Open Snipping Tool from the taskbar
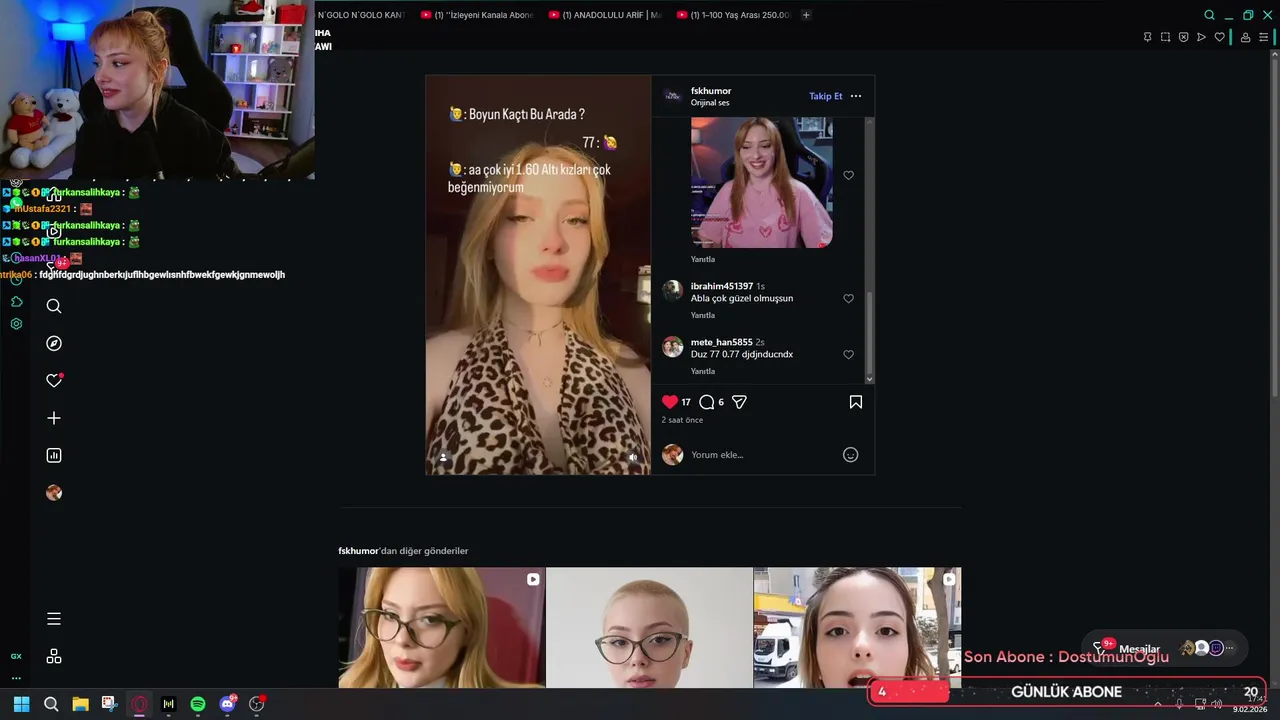Screen dimensions: 1280x720 pyautogui.click(x=109, y=704)
